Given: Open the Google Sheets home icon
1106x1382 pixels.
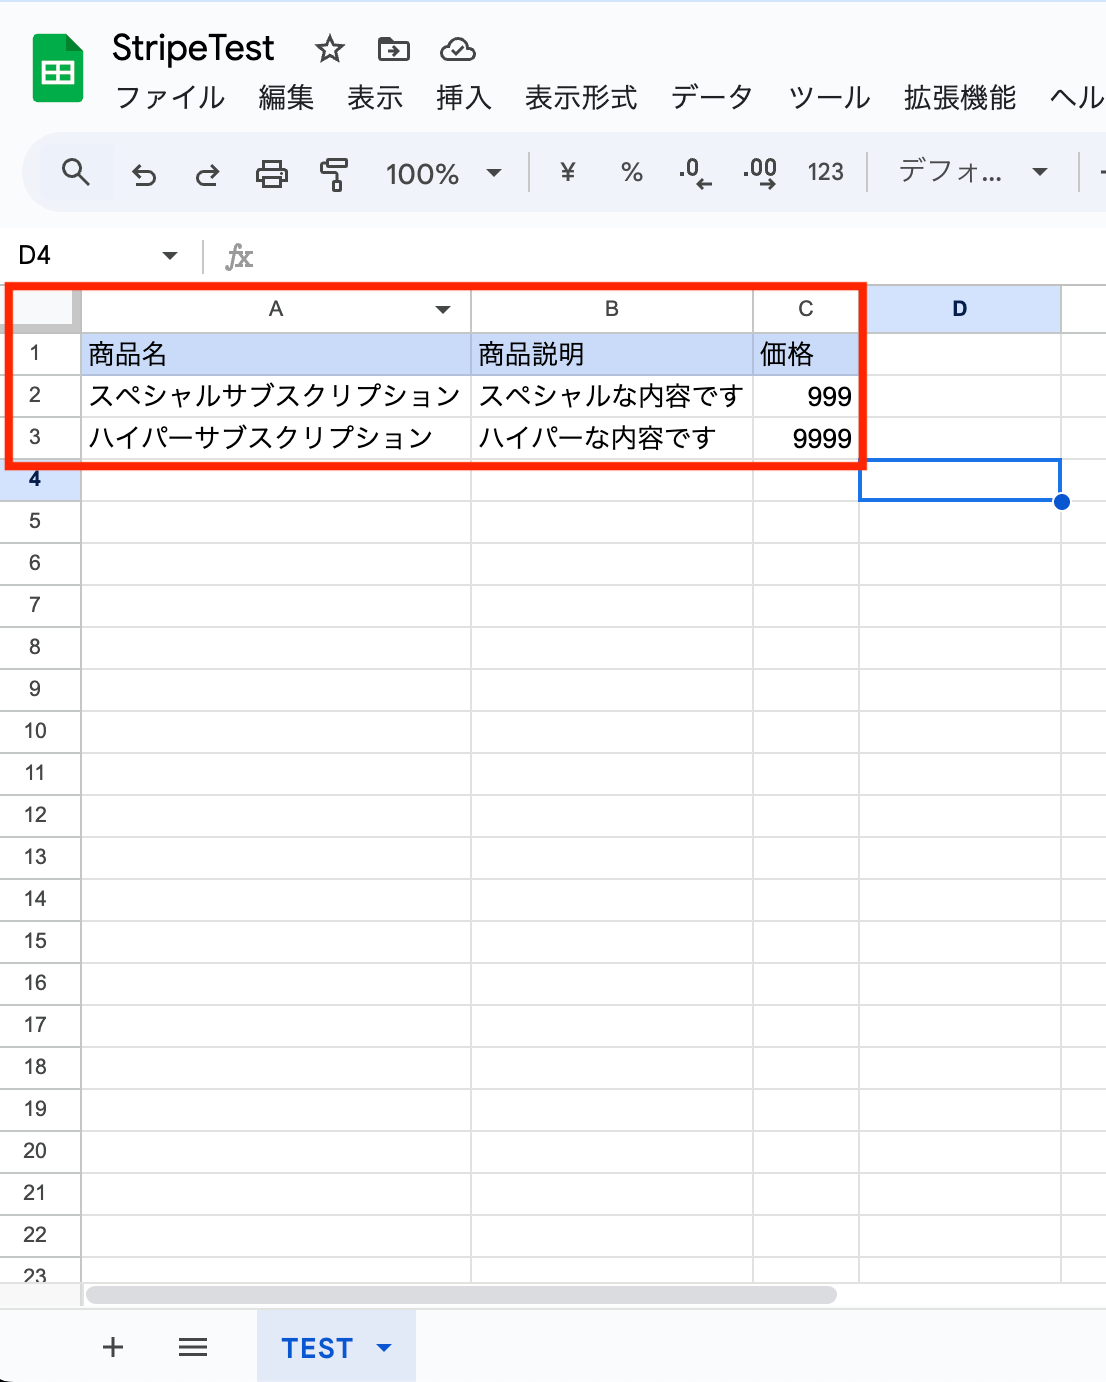Looking at the screenshot, I should [58, 68].
